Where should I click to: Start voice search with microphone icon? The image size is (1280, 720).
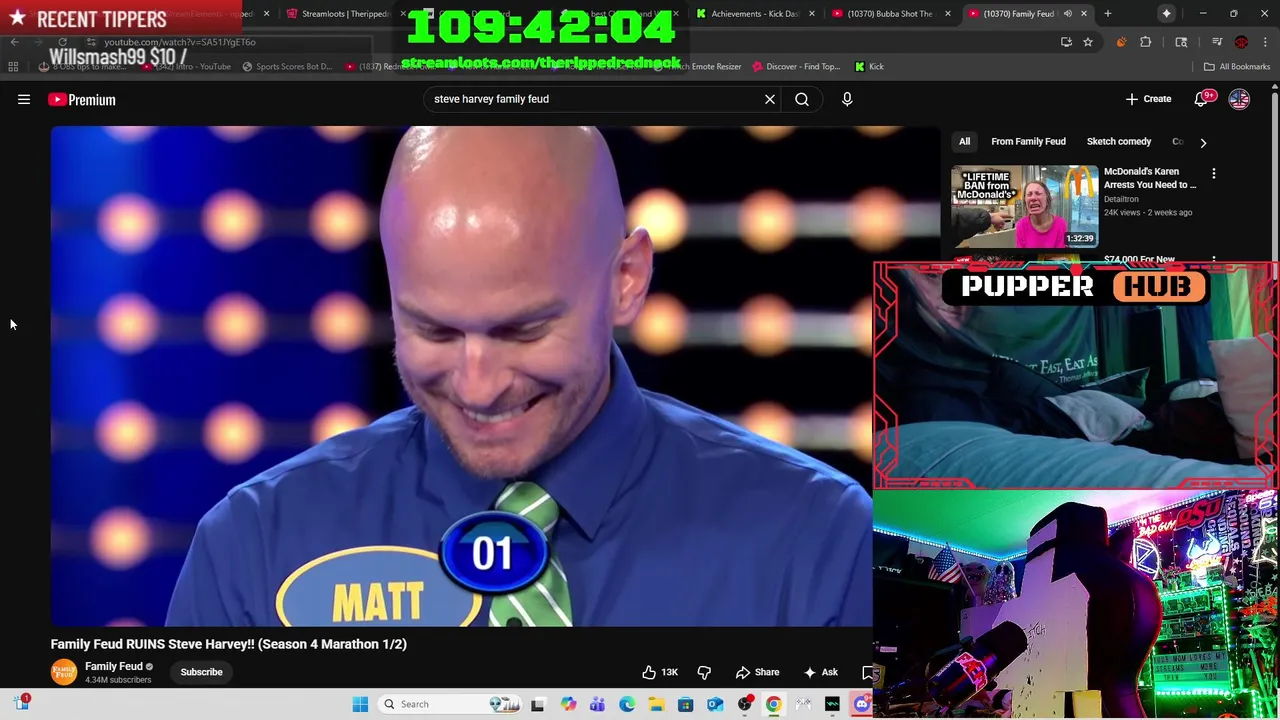click(847, 99)
